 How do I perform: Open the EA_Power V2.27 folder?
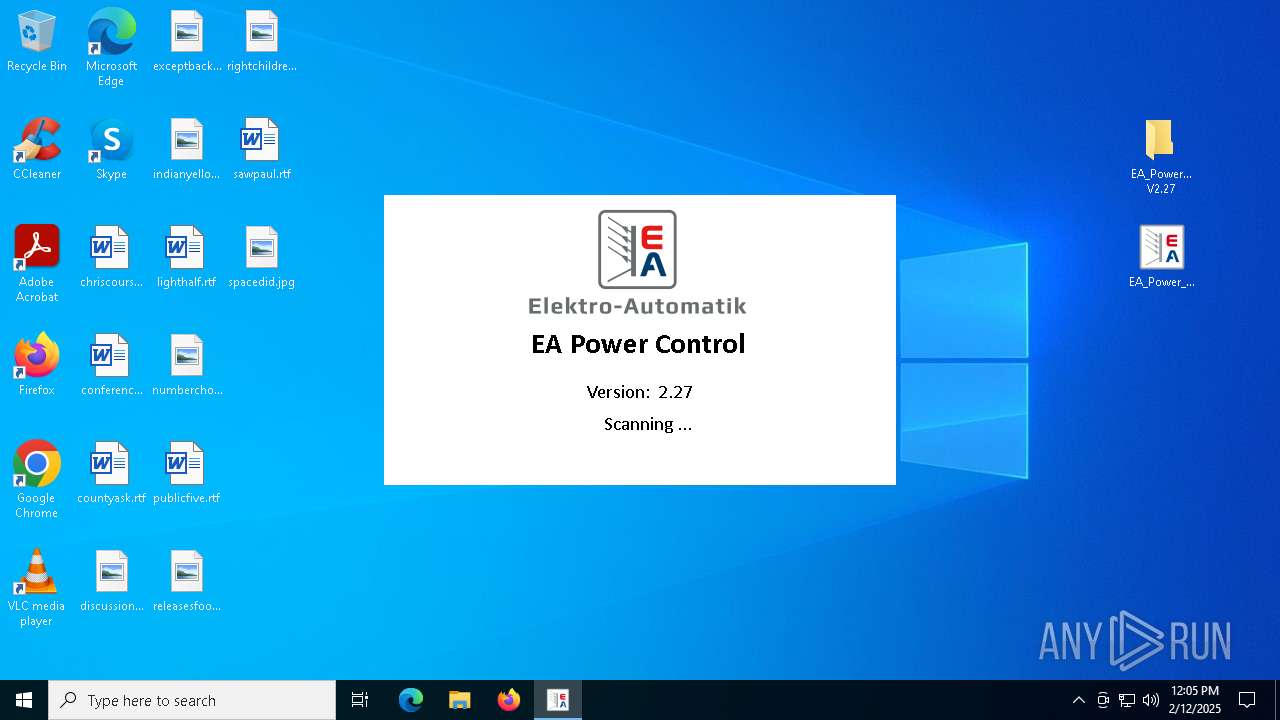point(1161,156)
